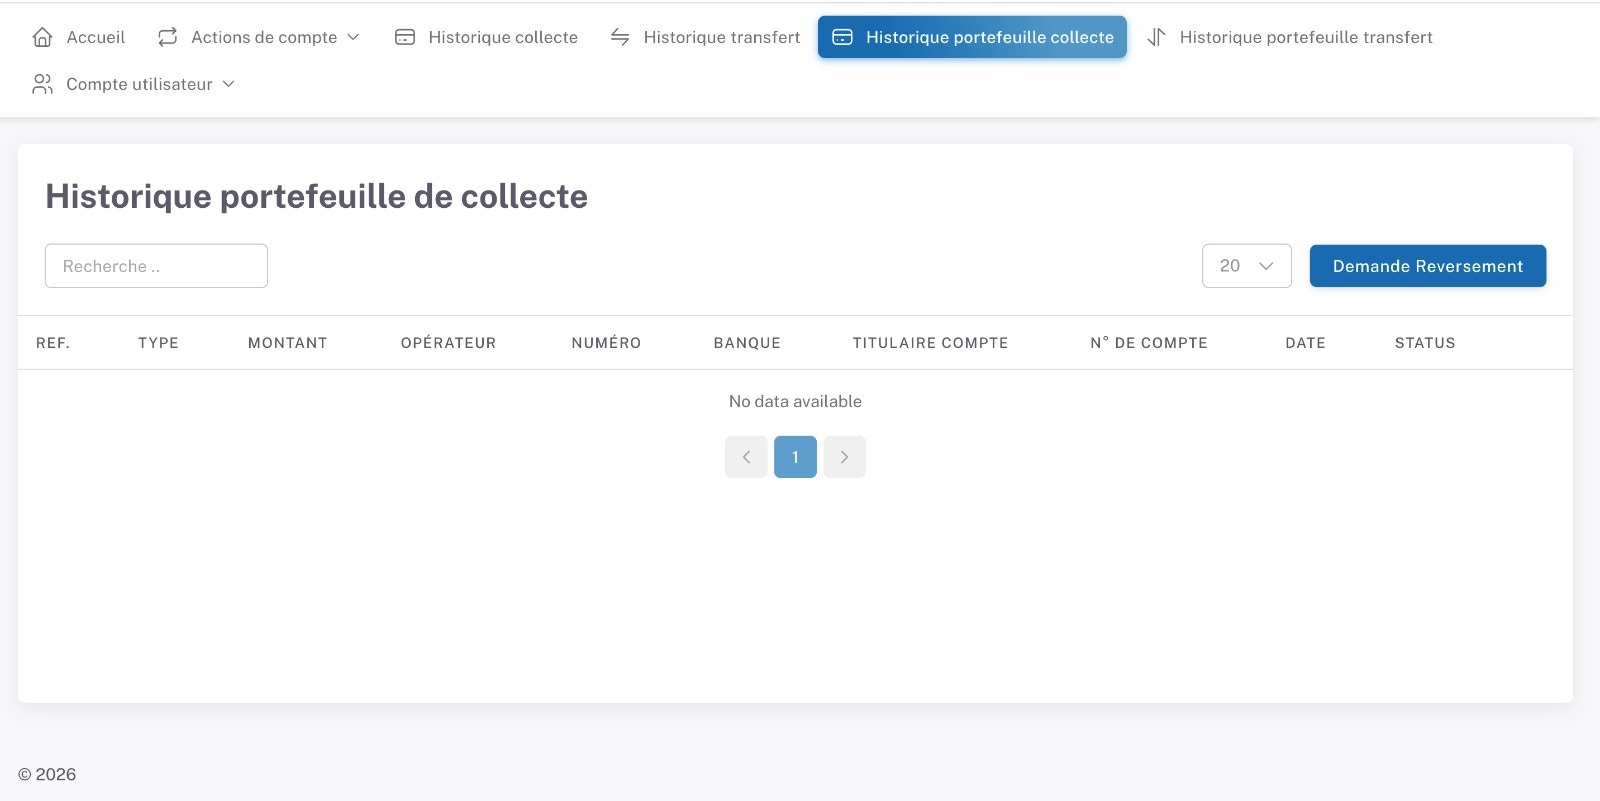
Task: Open the Actions de compte menu
Action: pyautogui.click(x=258, y=37)
